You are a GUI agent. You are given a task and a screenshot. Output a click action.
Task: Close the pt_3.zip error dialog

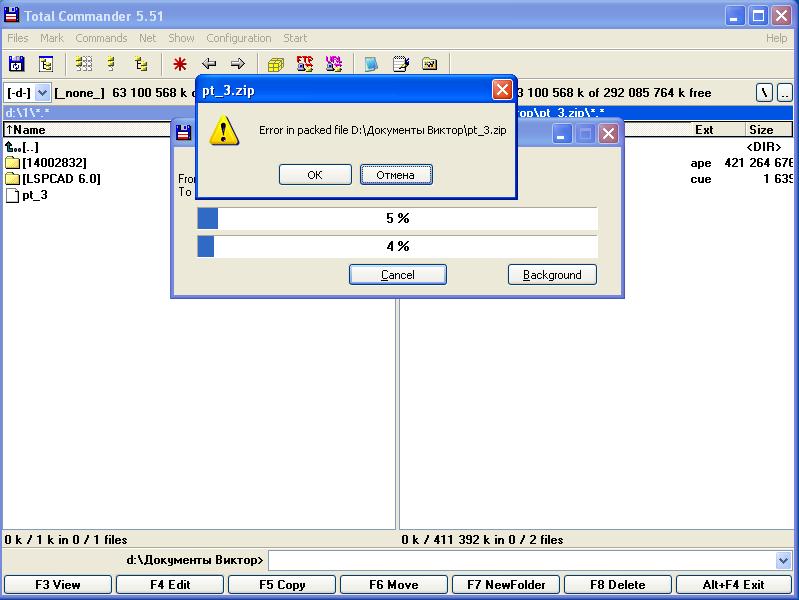point(502,90)
